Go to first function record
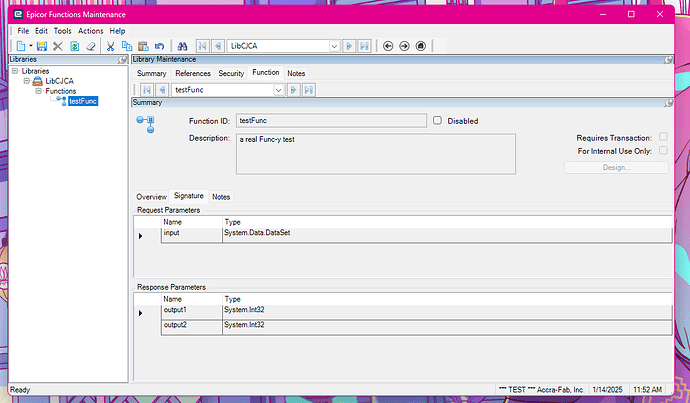 (147, 90)
